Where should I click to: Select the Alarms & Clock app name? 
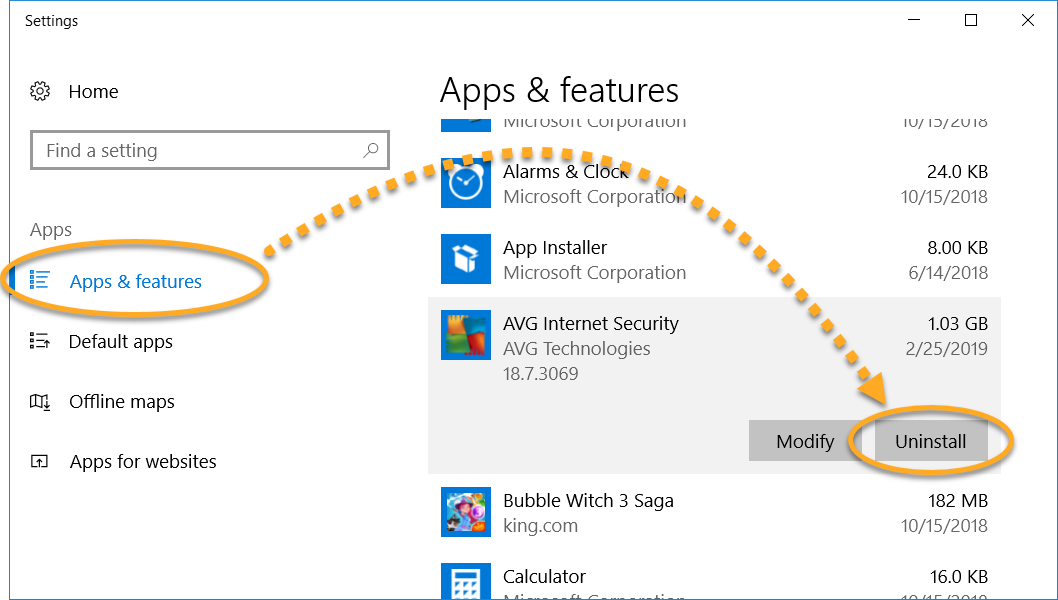pos(566,171)
